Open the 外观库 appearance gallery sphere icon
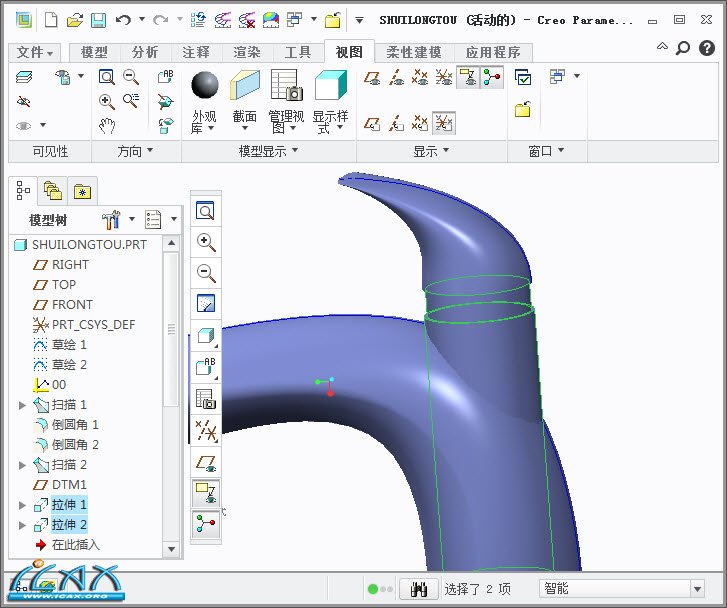The image size is (727, 608). coord(204,86)
